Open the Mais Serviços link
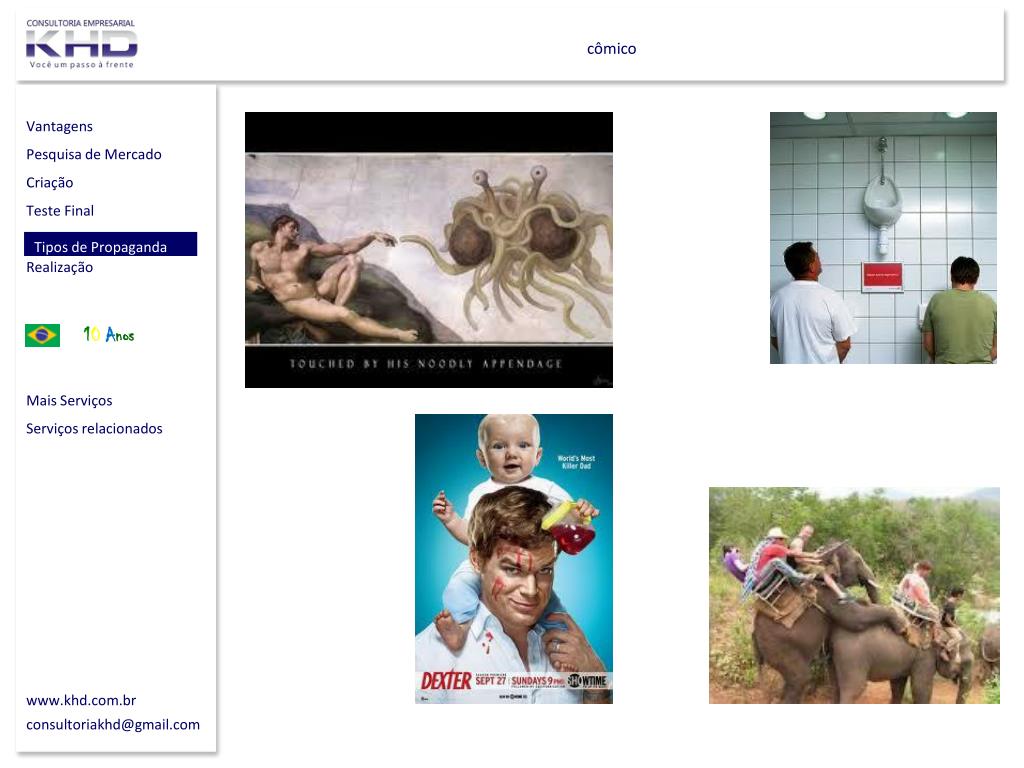Screen dimensions: 1024x768 point(69,400)
